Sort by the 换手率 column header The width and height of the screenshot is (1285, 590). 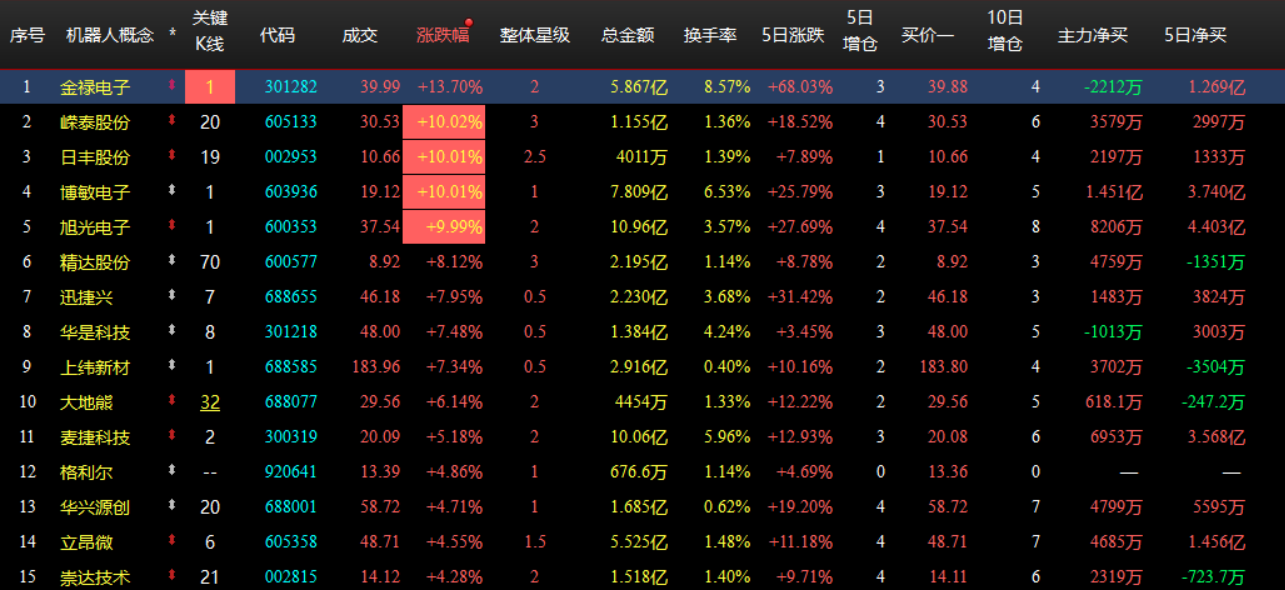(x=711, y=35)
